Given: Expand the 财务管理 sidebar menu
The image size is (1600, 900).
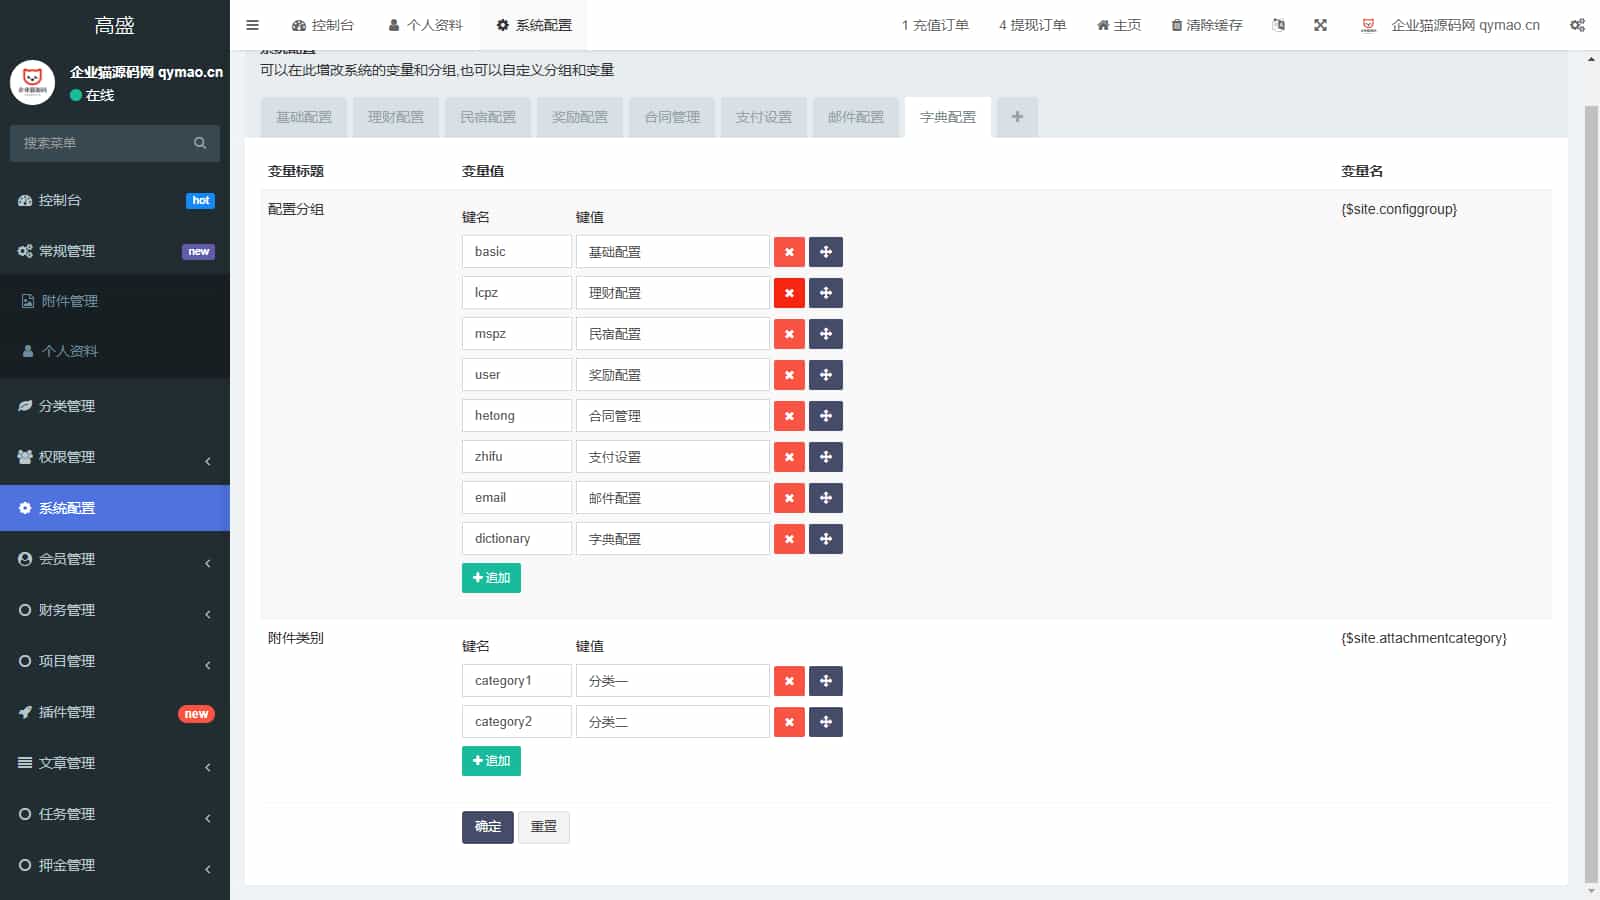Looking at the screenshot, I should [115, 610].
